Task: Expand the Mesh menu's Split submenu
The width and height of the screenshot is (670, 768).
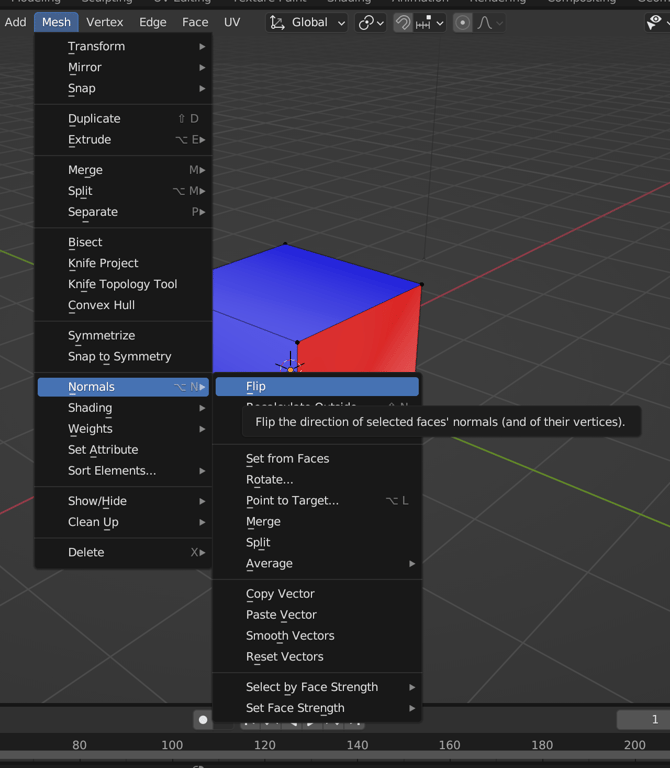Action: (123, 191)
